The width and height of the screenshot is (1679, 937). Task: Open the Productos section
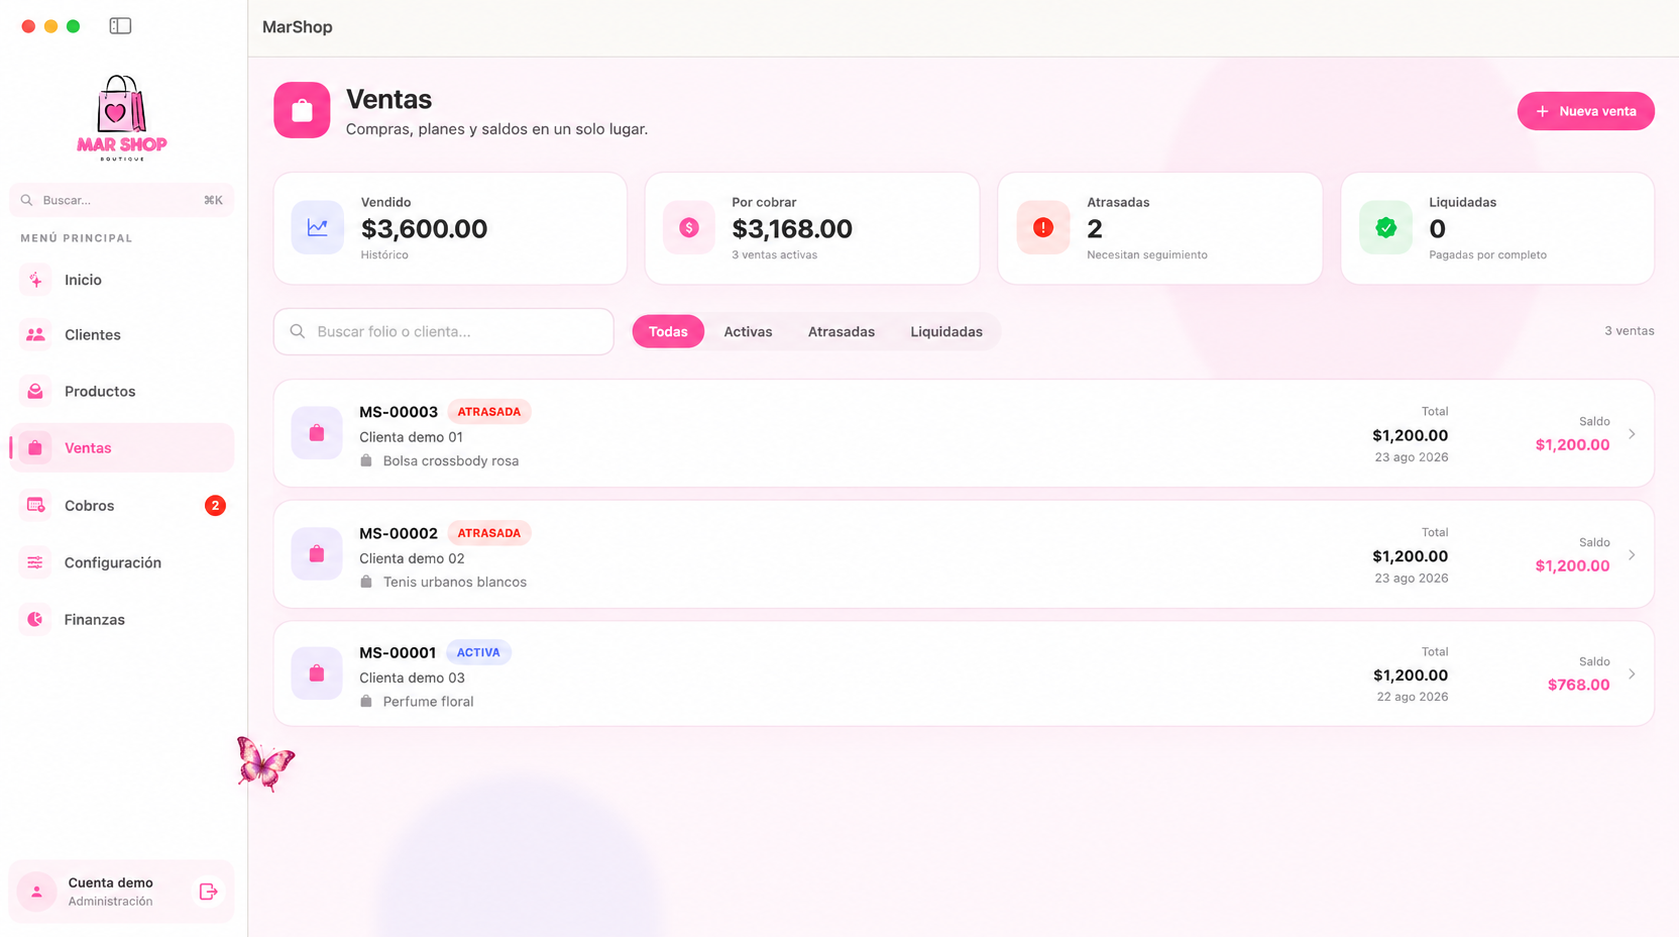tap(122, 391)
